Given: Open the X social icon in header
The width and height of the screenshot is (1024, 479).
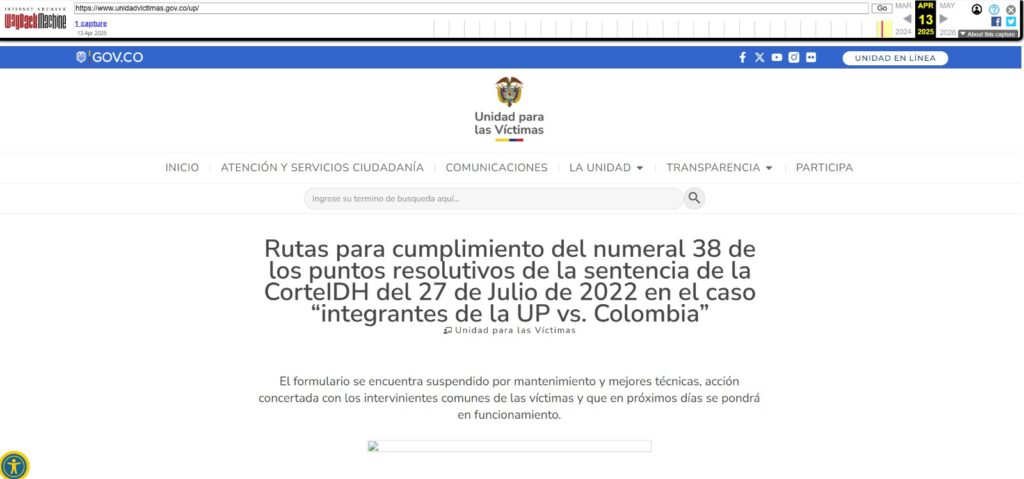Looking at the screenshot, I should [759, 58].
